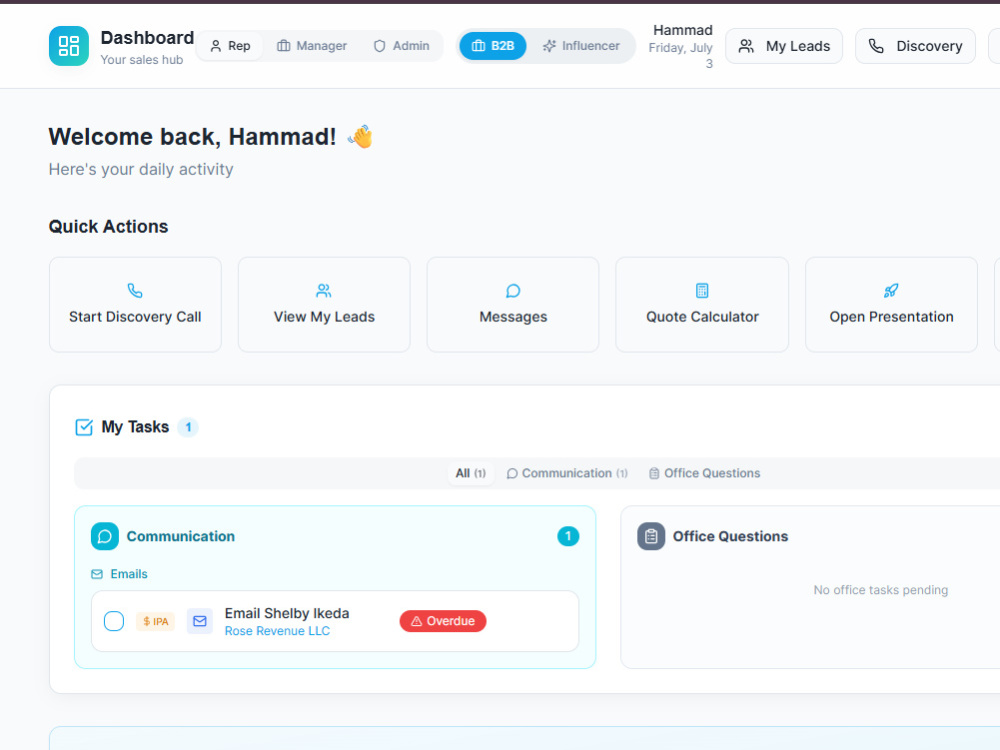Click the sparkle icon beside Influencer

point(549,46)
